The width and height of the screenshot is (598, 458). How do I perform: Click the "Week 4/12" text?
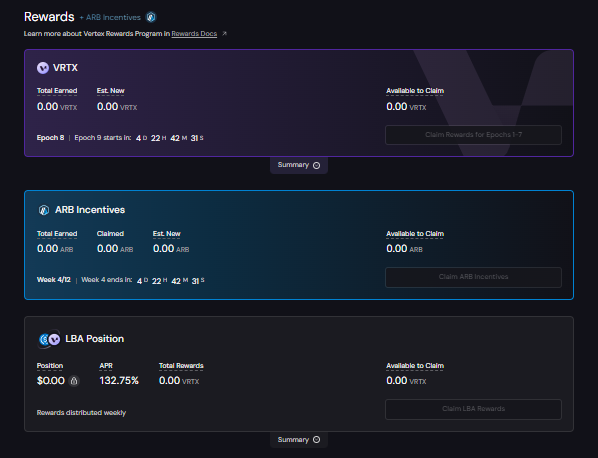point(54,280)
